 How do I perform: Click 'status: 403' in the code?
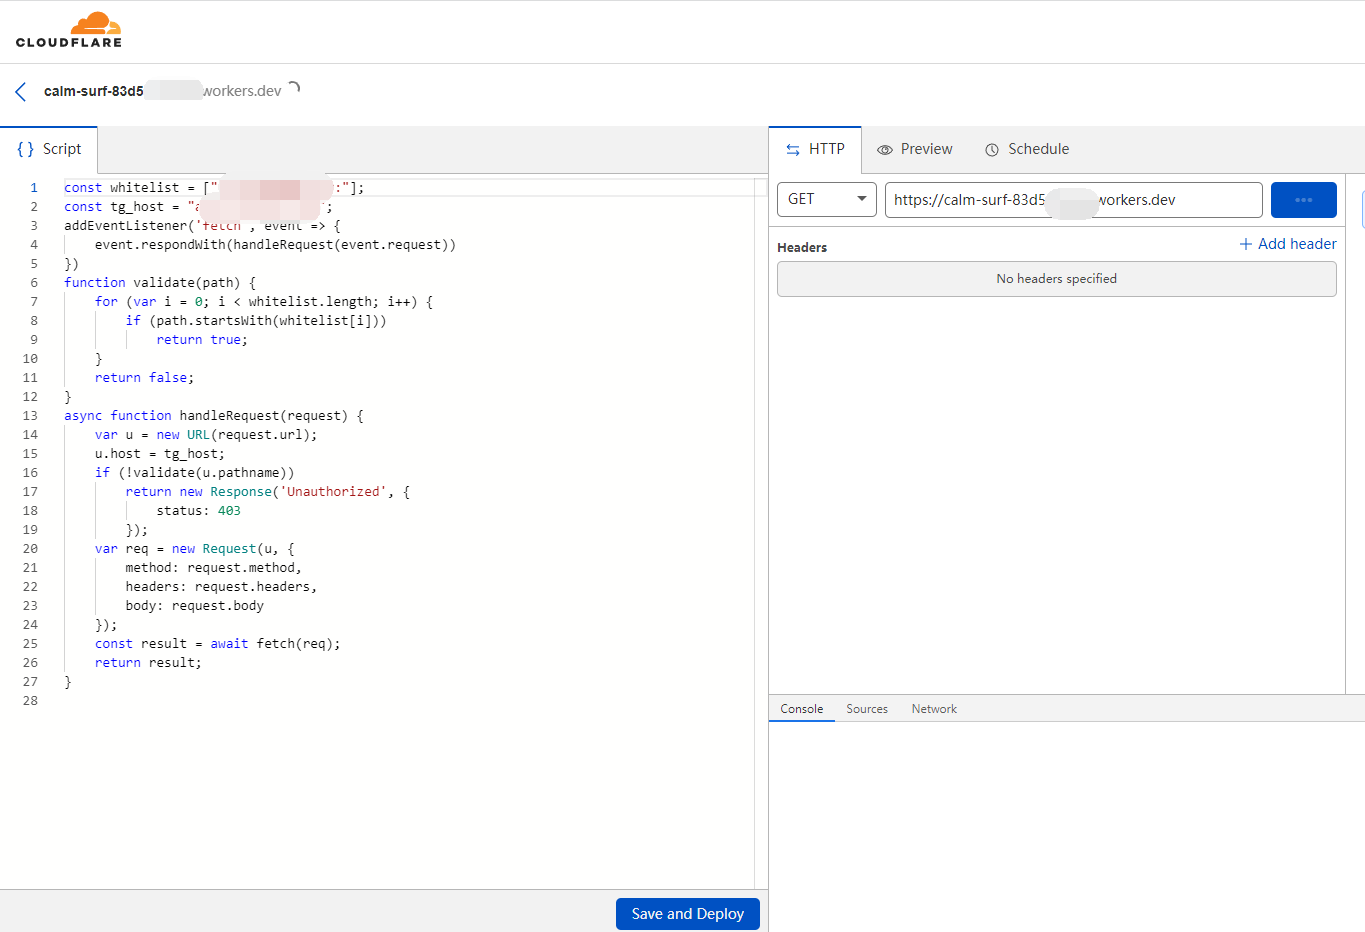pyautogui.click(x=198, y=511)
